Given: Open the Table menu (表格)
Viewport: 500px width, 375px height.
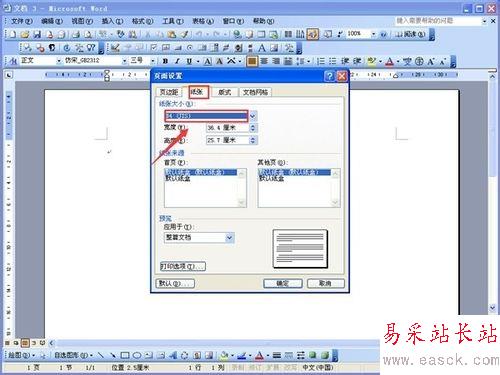Looking at the screenshot, I should tap(203, 21).
